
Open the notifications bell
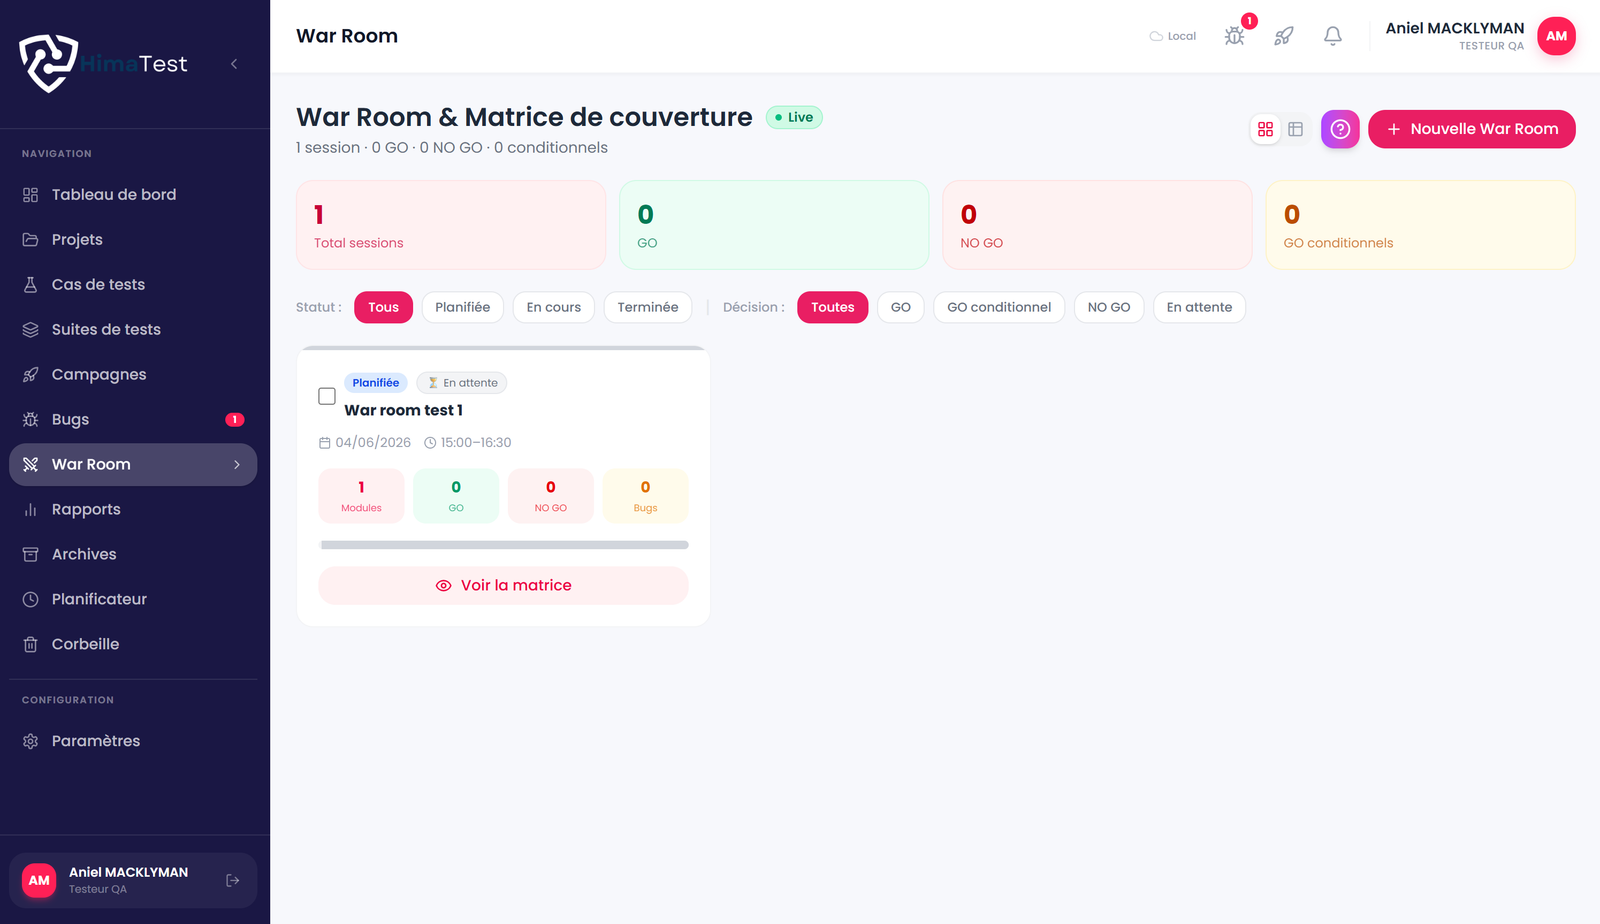(1333, 36)
